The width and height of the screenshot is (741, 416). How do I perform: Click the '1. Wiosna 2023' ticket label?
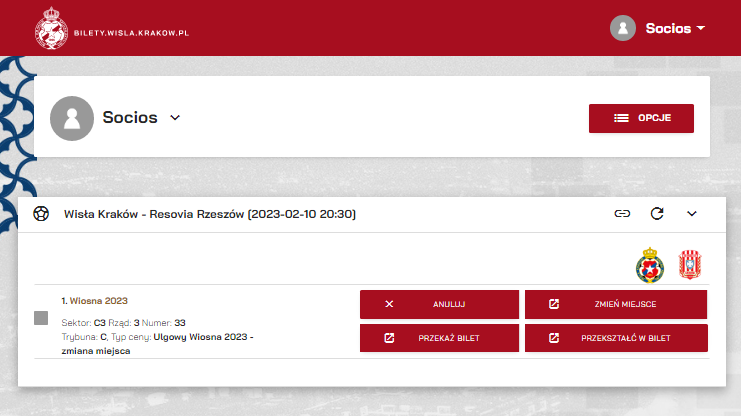(95, 301)
